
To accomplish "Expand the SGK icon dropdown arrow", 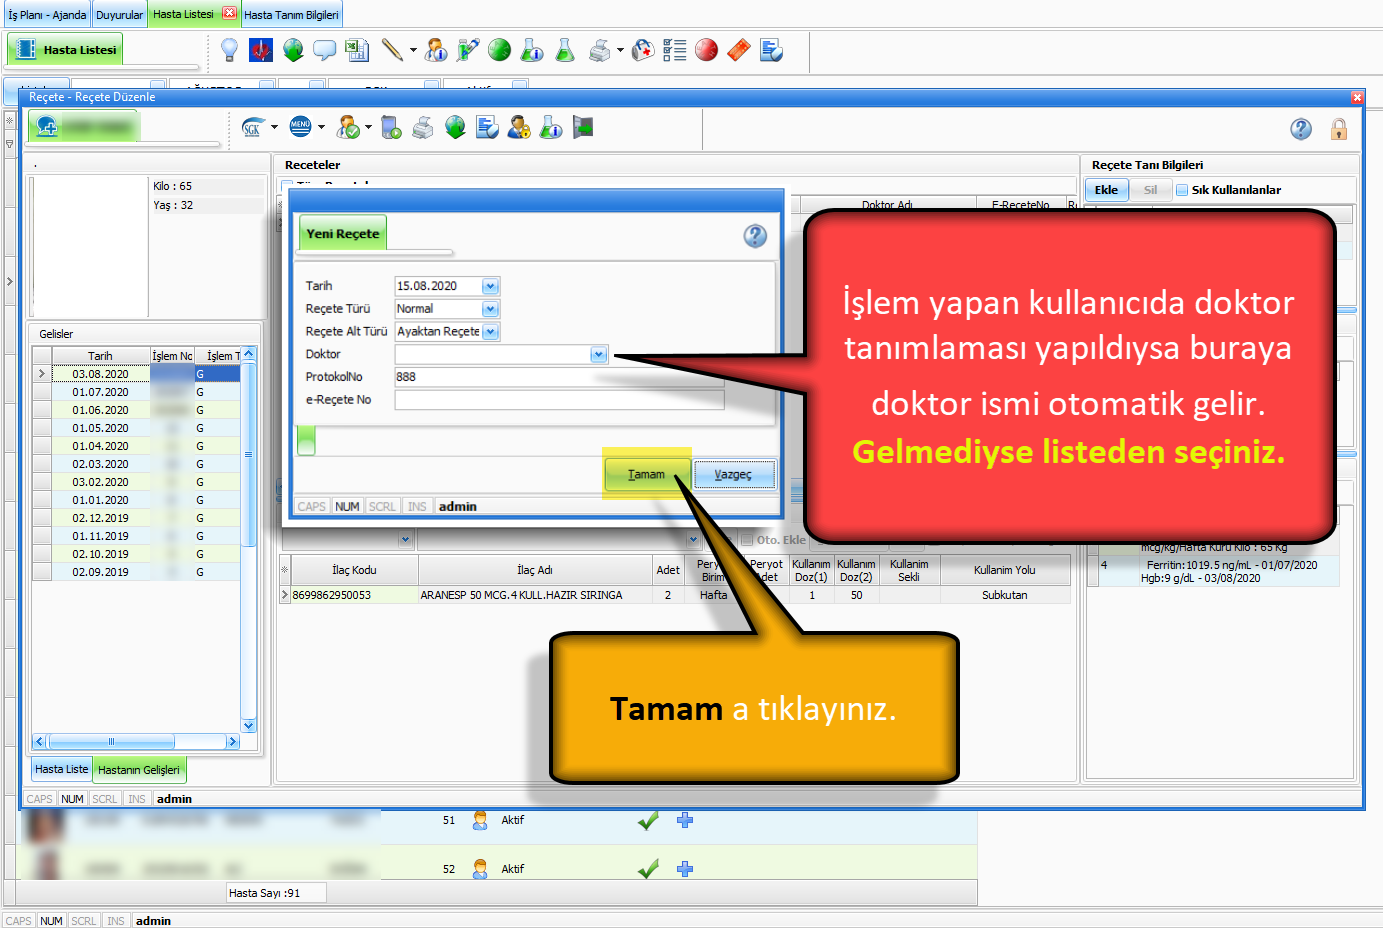I will click(274, 127).
